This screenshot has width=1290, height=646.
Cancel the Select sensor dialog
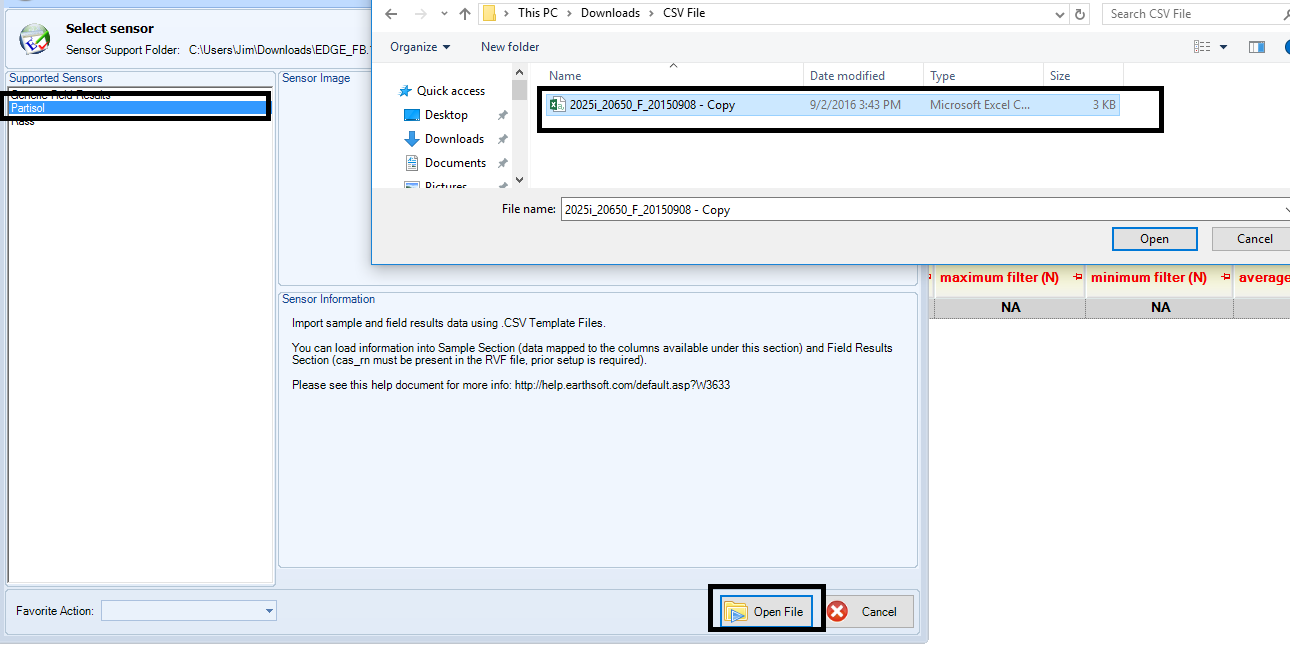point(868,612)
